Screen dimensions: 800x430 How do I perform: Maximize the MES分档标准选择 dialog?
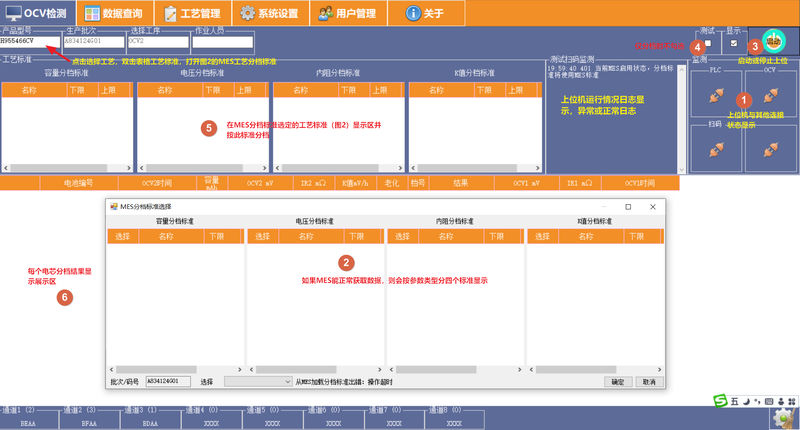click(628, 207)
